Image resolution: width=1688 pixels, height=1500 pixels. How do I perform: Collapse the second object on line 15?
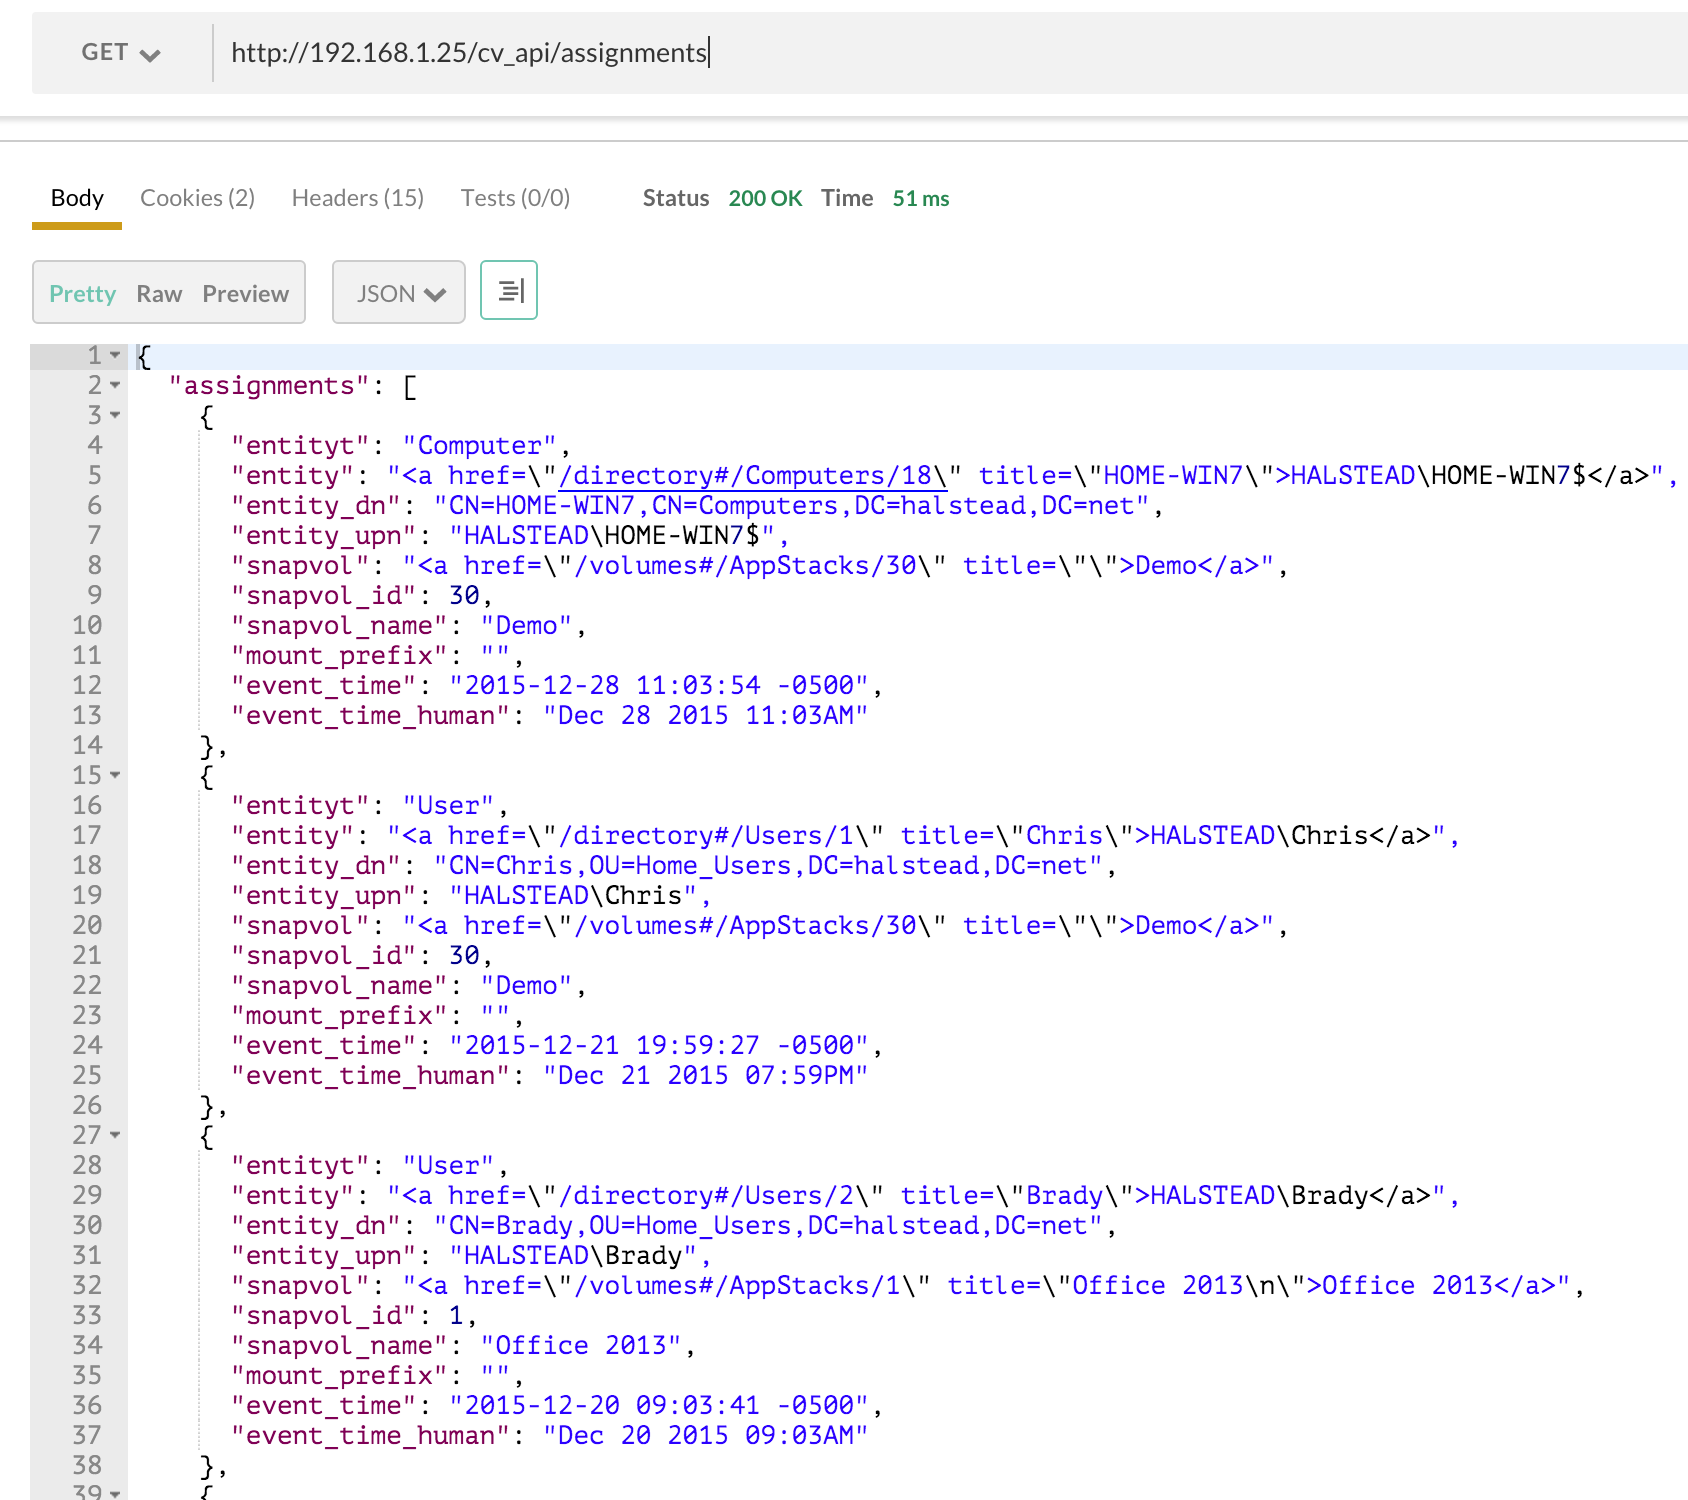pos(115,776)
